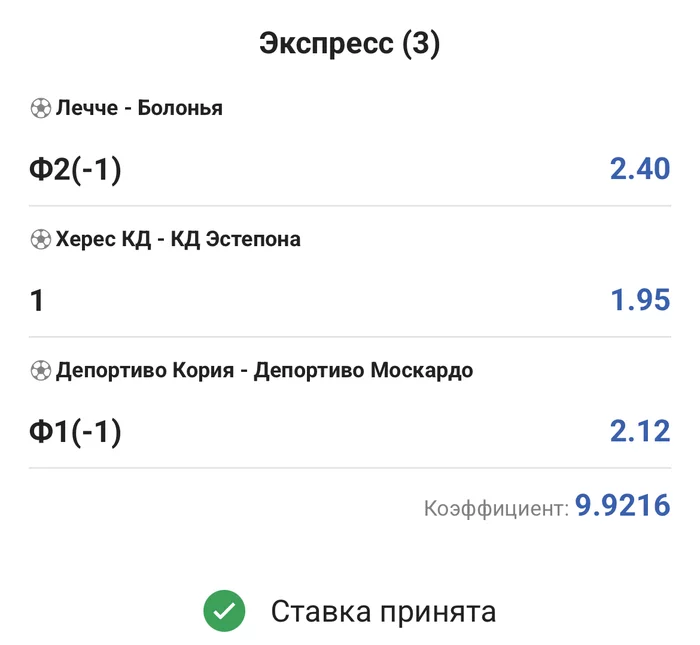The image size is (700, 645).
Task: Click the divider line below Ф1(-1) row
Action: click(349, 468)
